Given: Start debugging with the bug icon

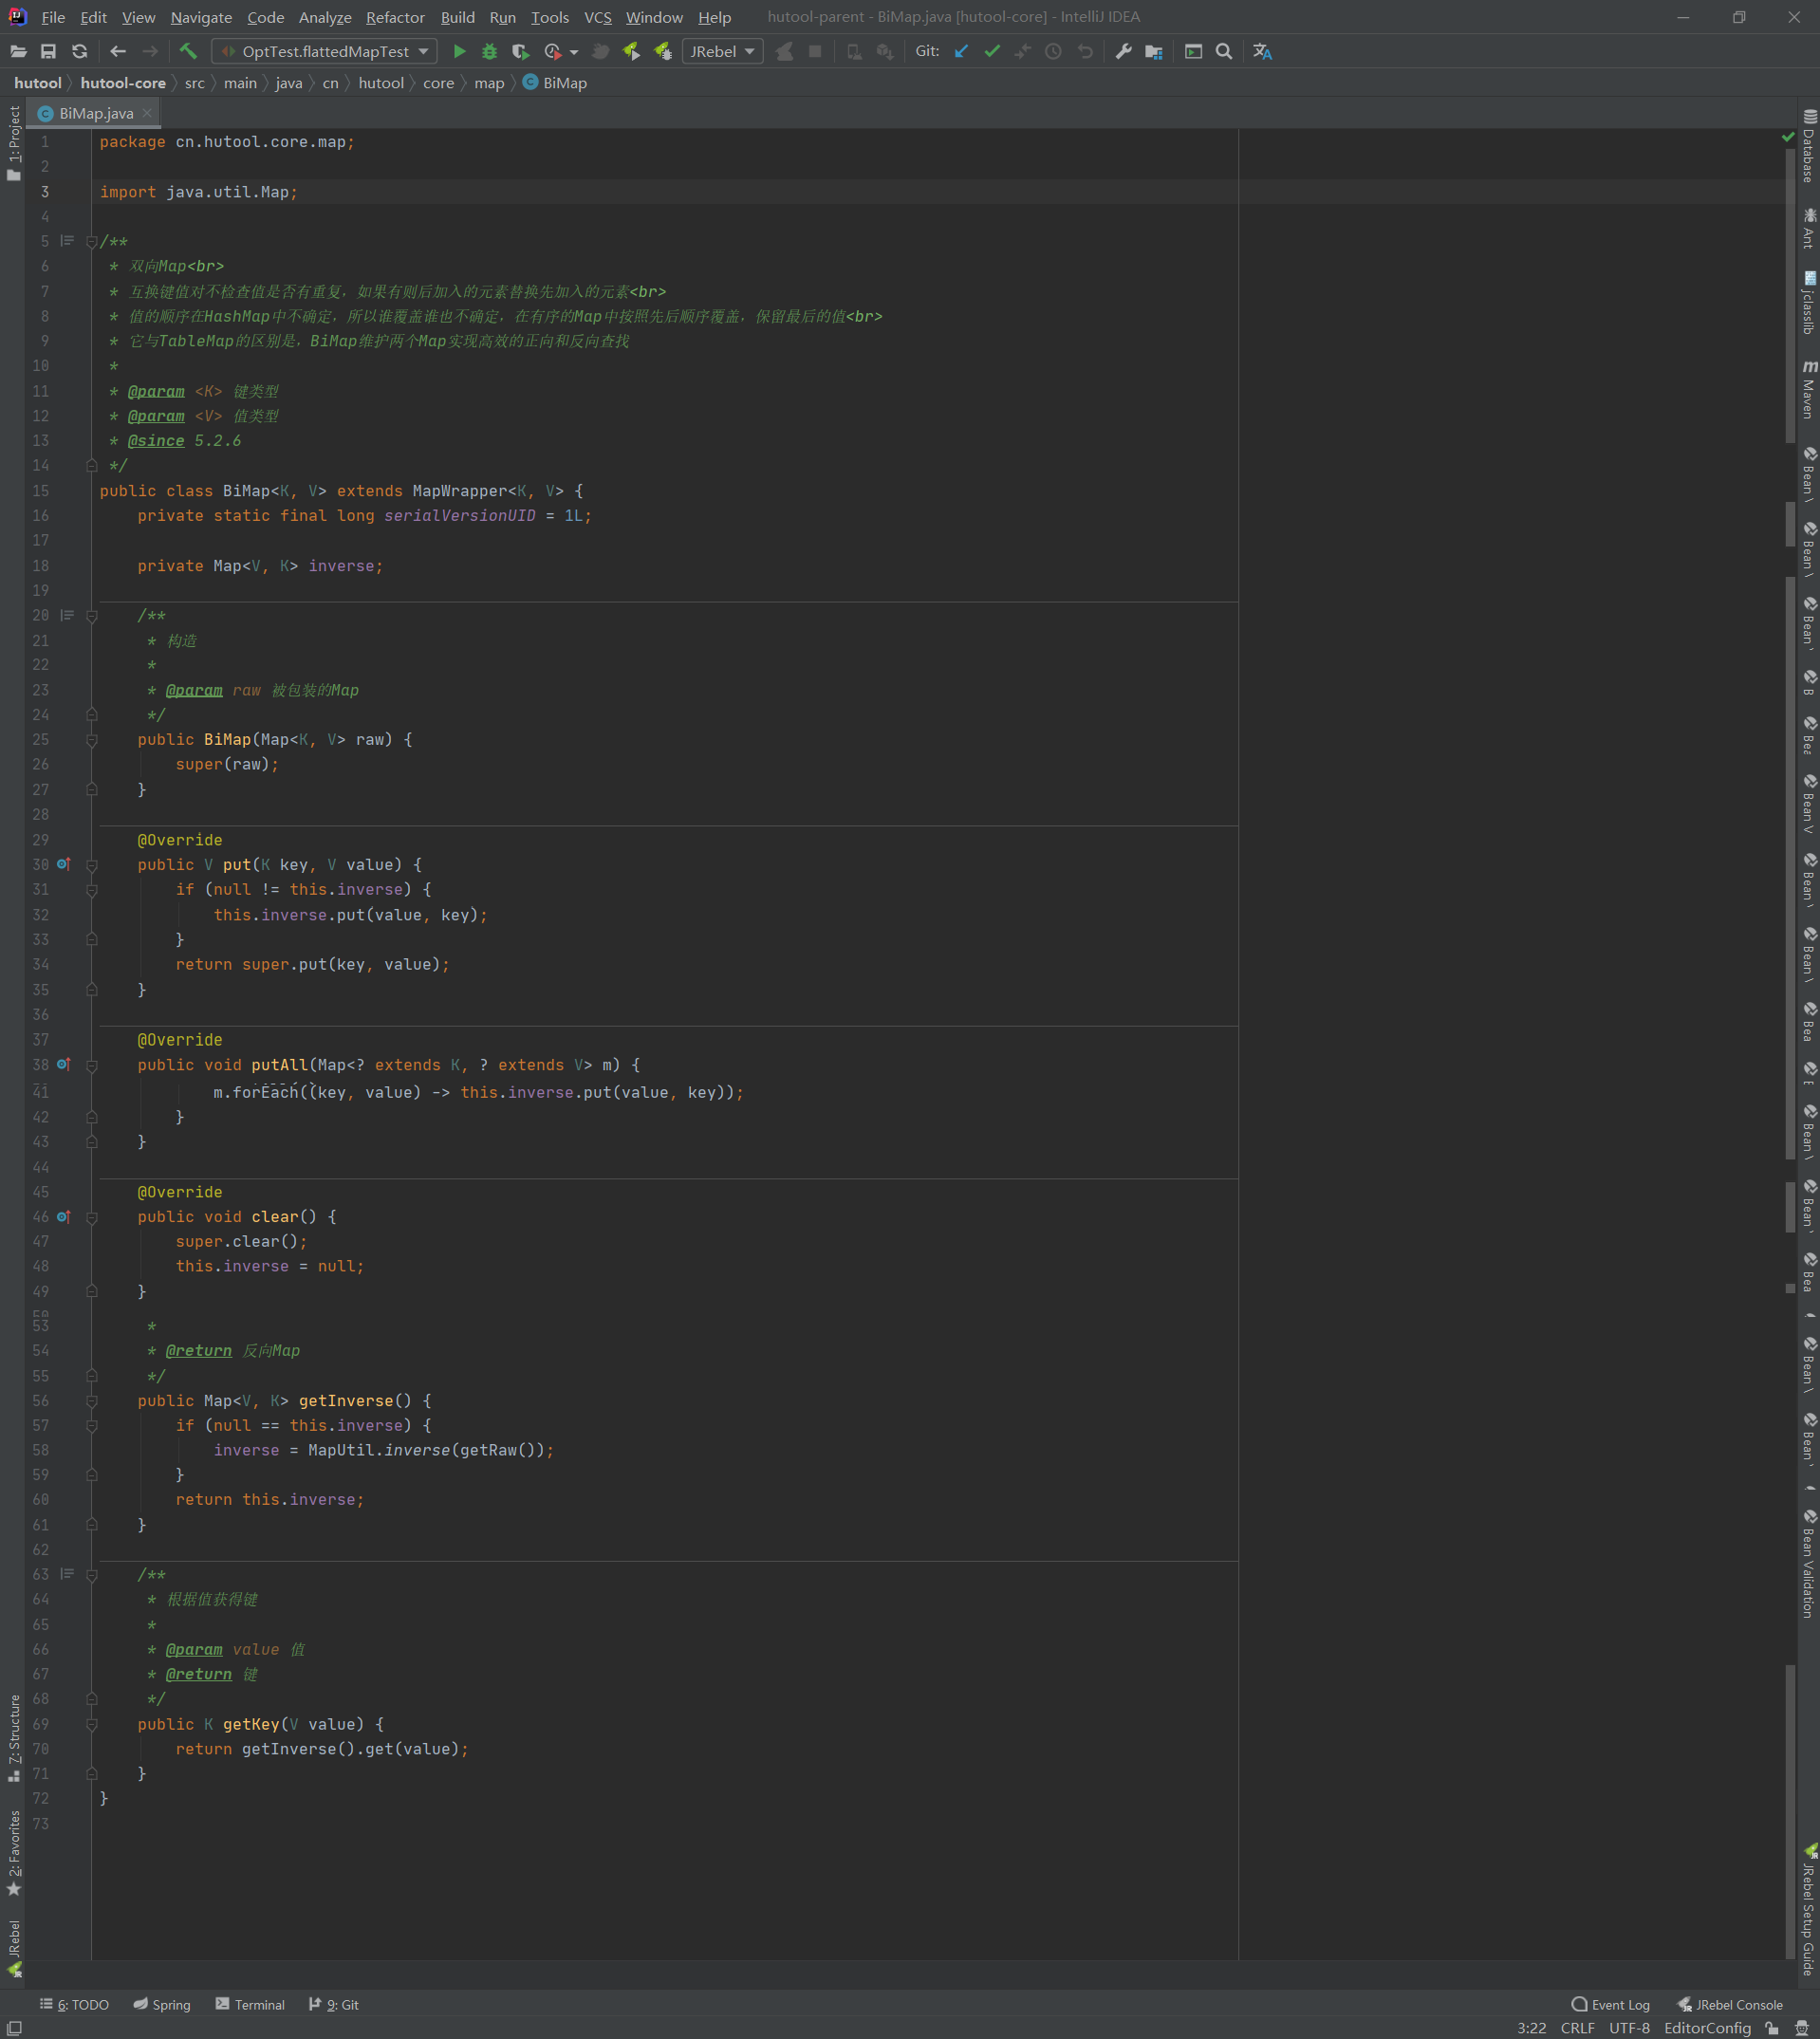Looking at the screenshot, I should (x=489, y=51).
